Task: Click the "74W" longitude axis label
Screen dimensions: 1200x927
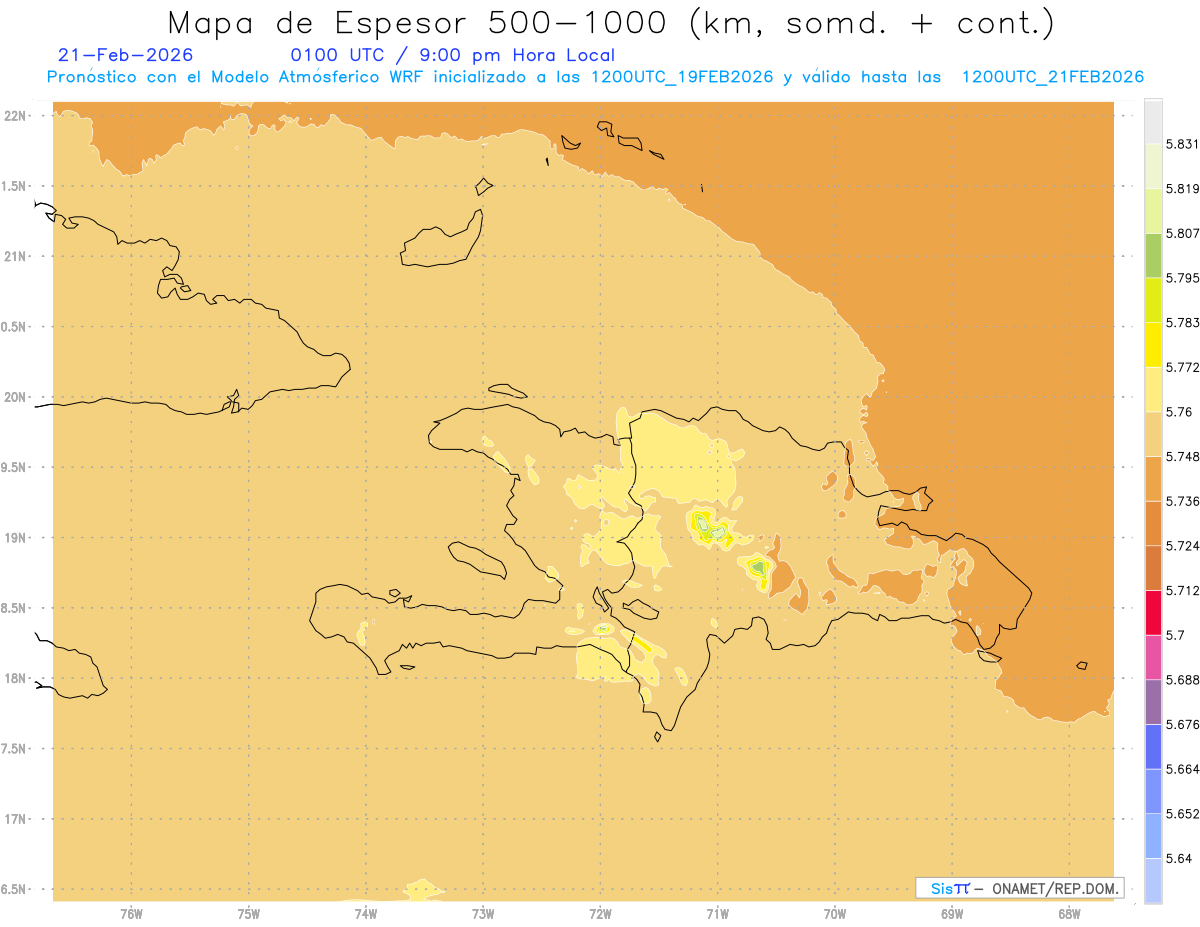Action: (366, 914)
